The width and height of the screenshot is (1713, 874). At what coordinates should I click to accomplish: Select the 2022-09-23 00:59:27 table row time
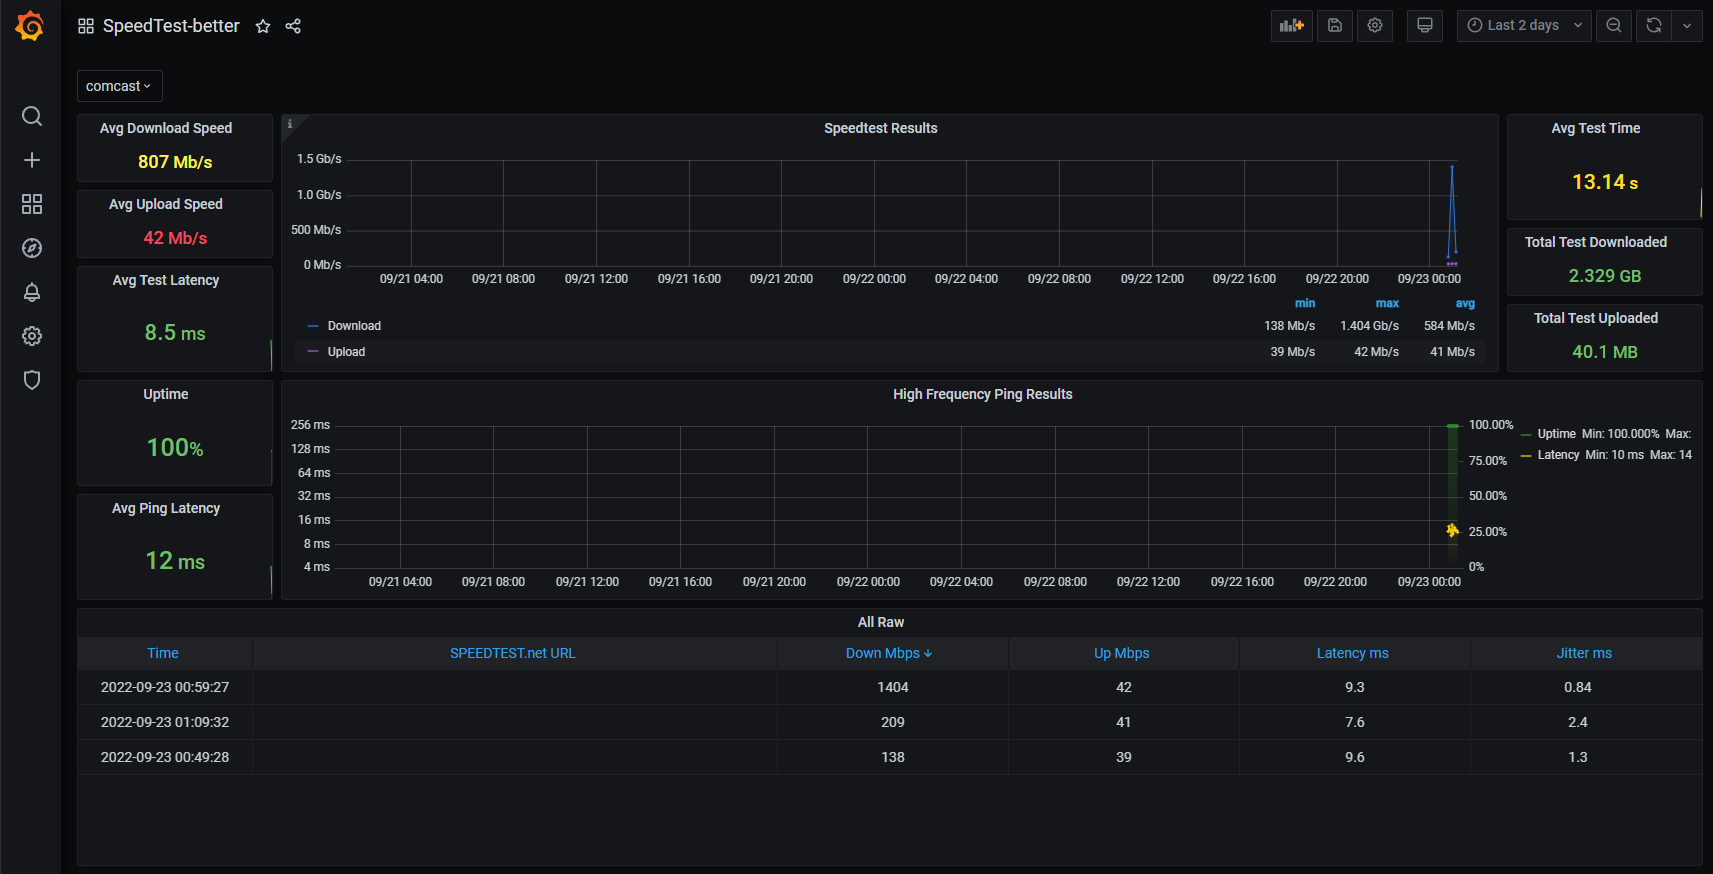(x=165, y=687)
